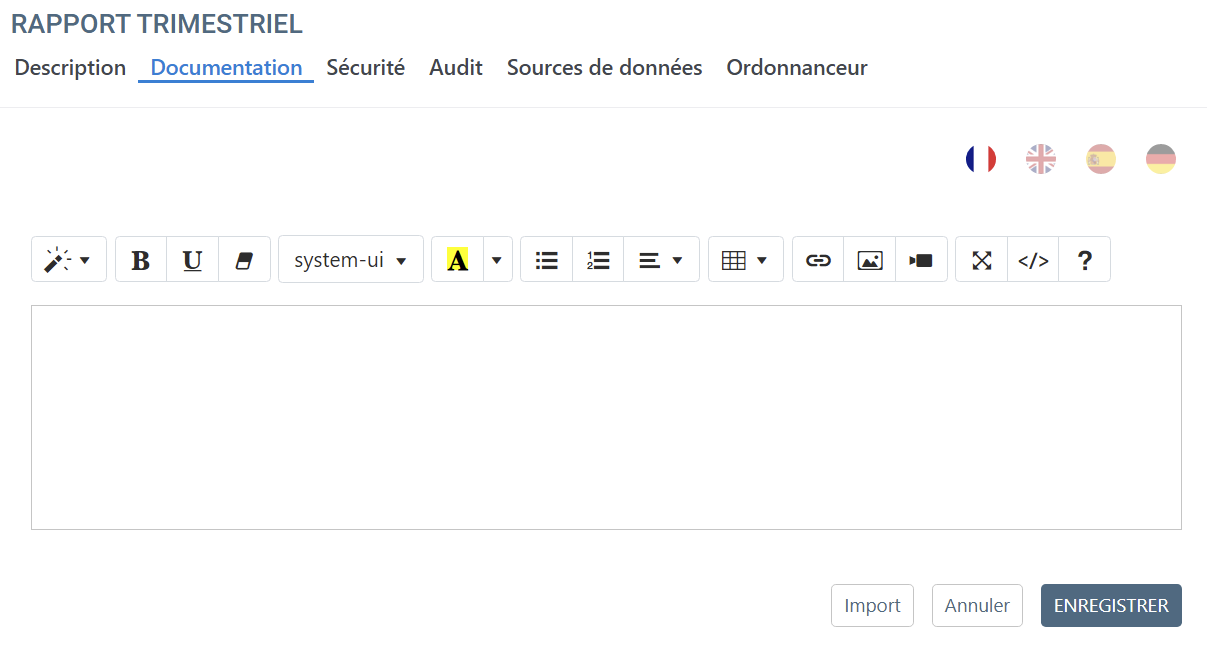This screenshot has height=649, width=1207.
Task: Open the Documentation tab
Action: click(x=226, y=68)
